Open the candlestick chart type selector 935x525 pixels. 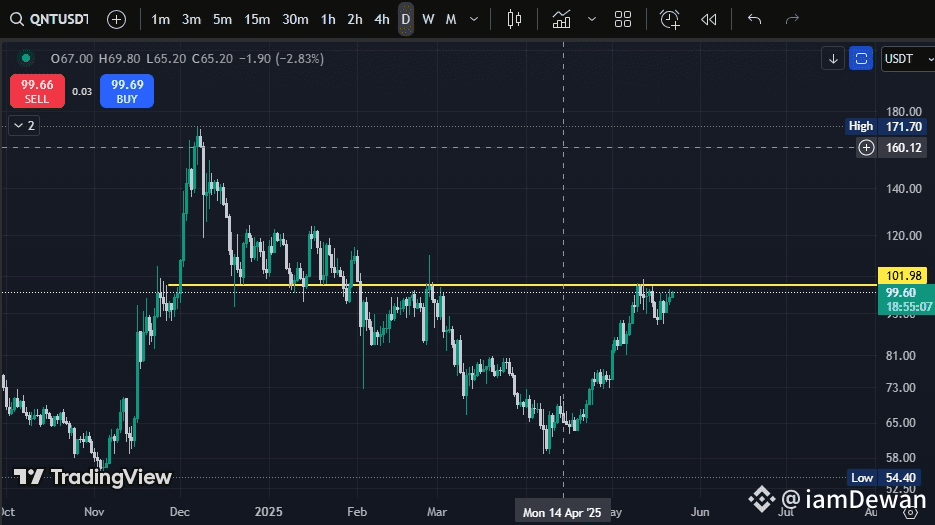(514, 20)
